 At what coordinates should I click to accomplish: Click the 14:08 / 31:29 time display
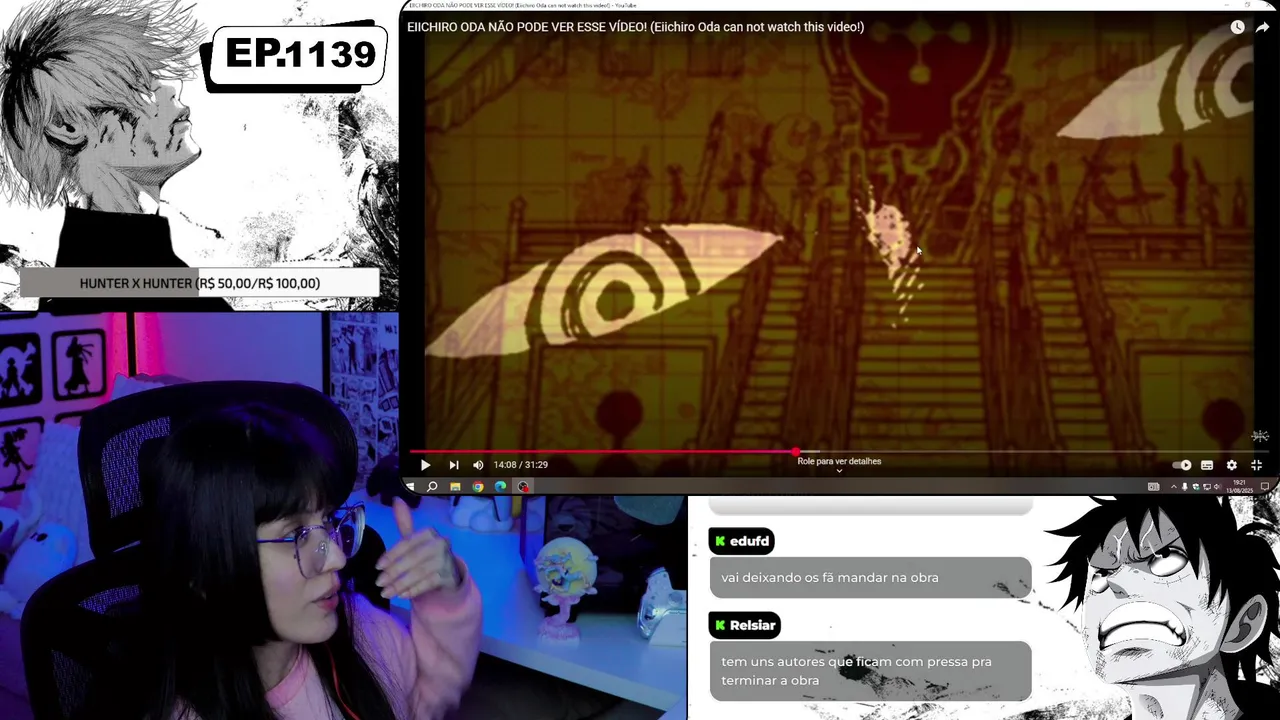pyautogui.click(x=520, y=465)
